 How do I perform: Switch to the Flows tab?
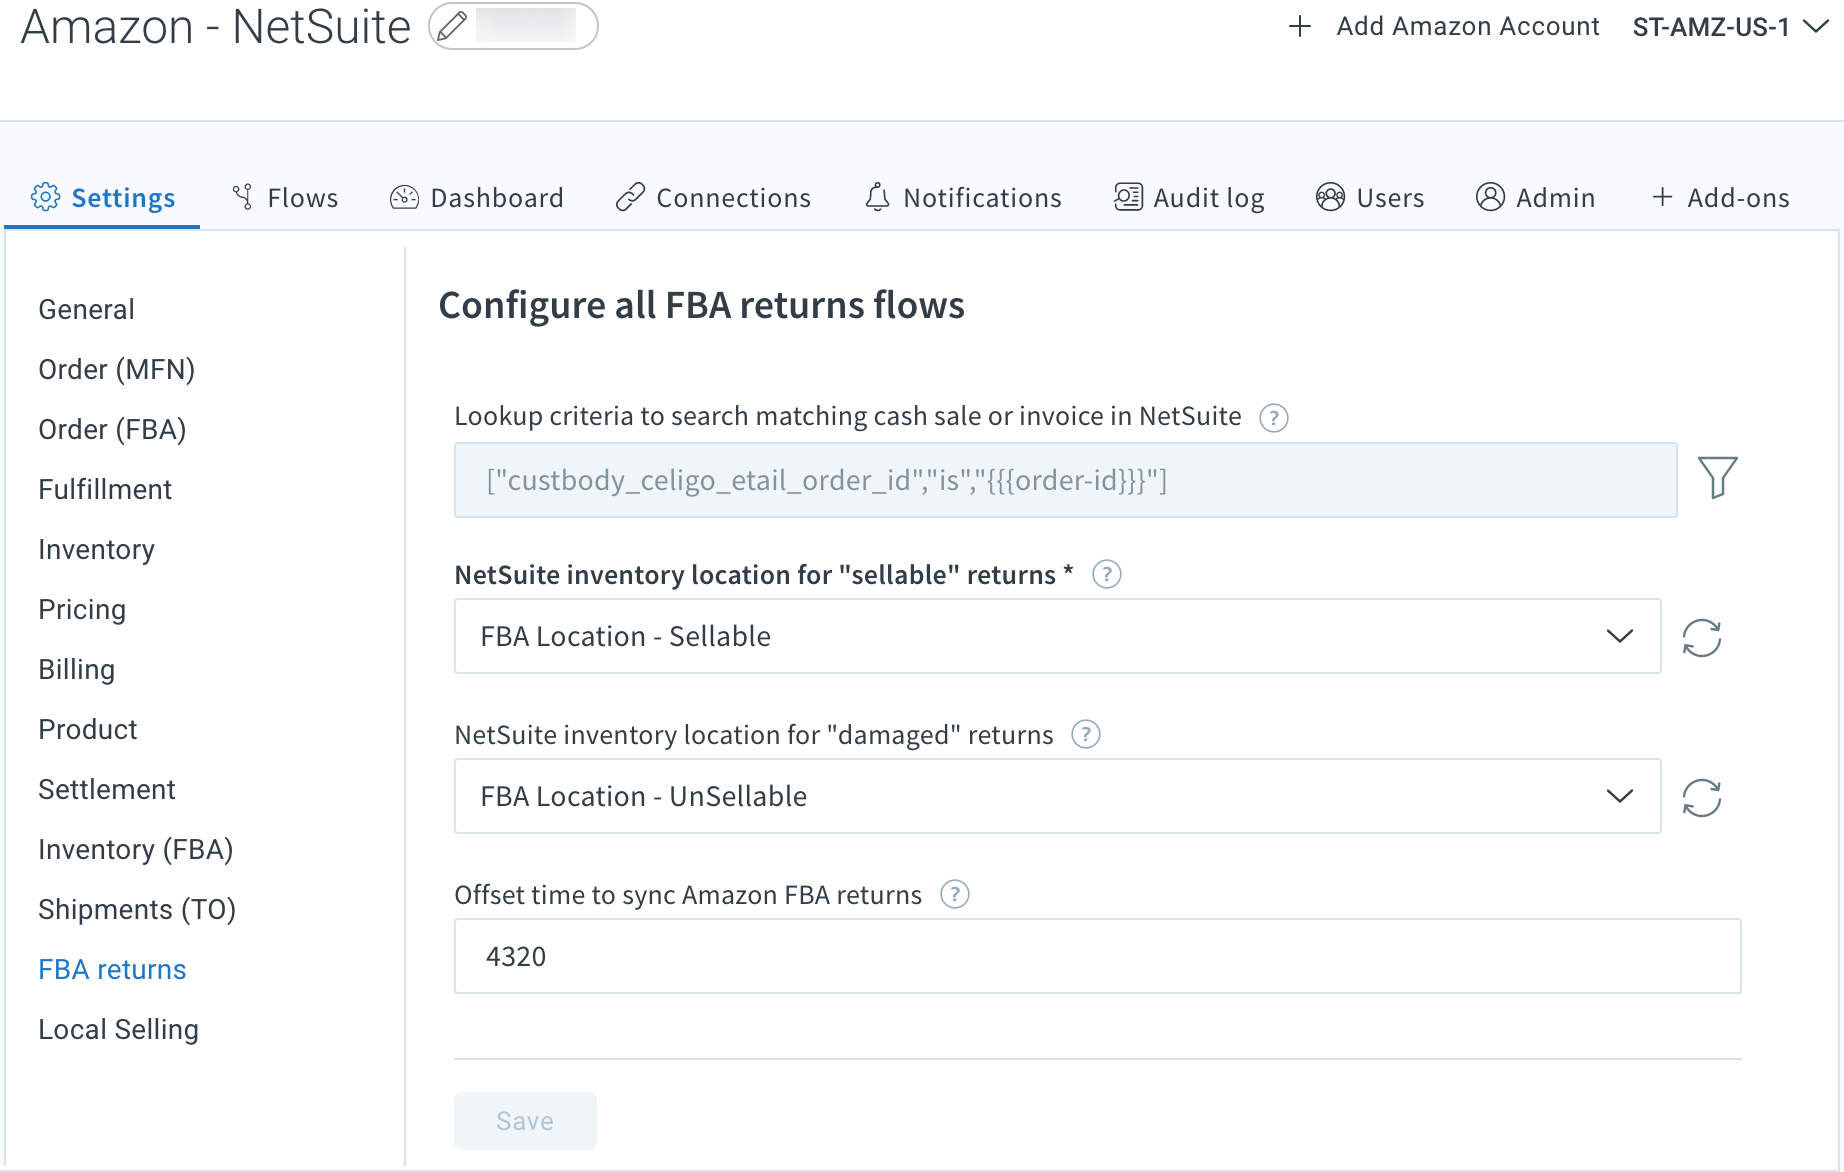[x=285, y=198]
